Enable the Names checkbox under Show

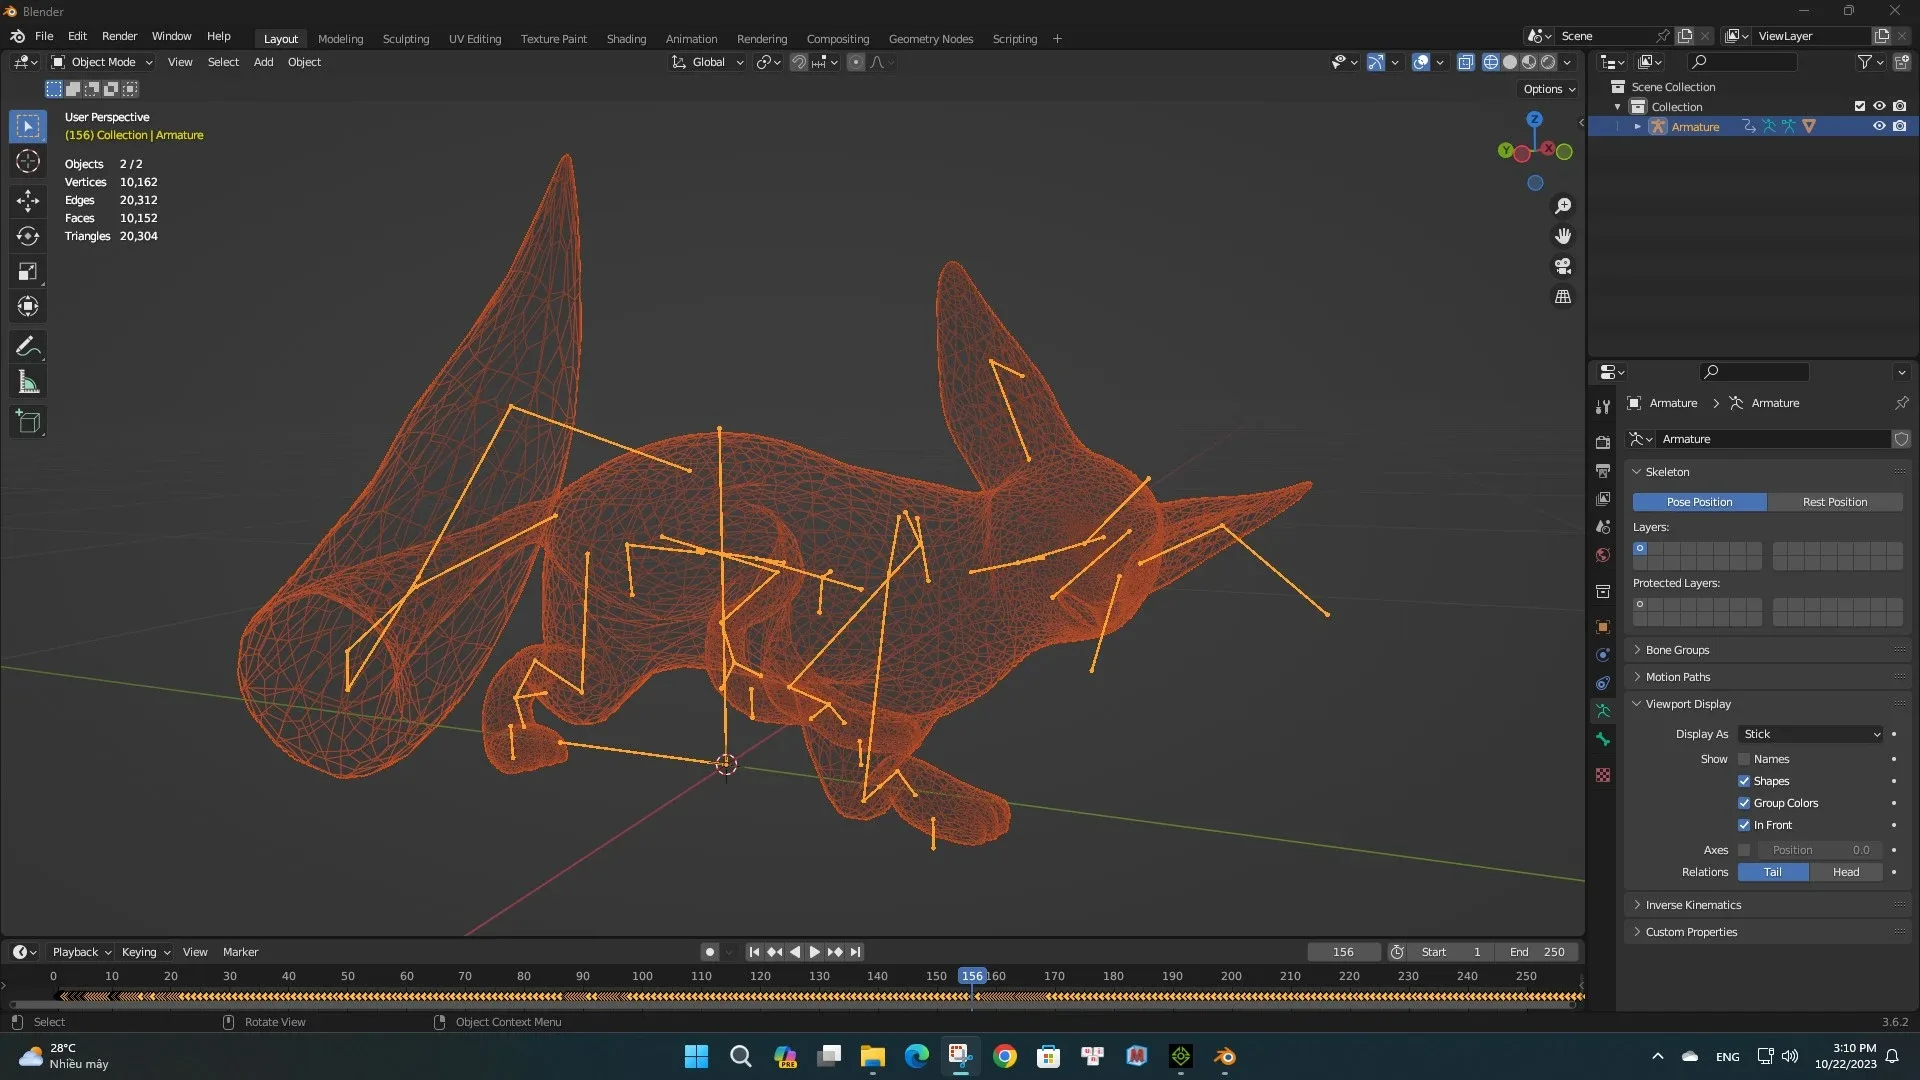pos(1744,759)
